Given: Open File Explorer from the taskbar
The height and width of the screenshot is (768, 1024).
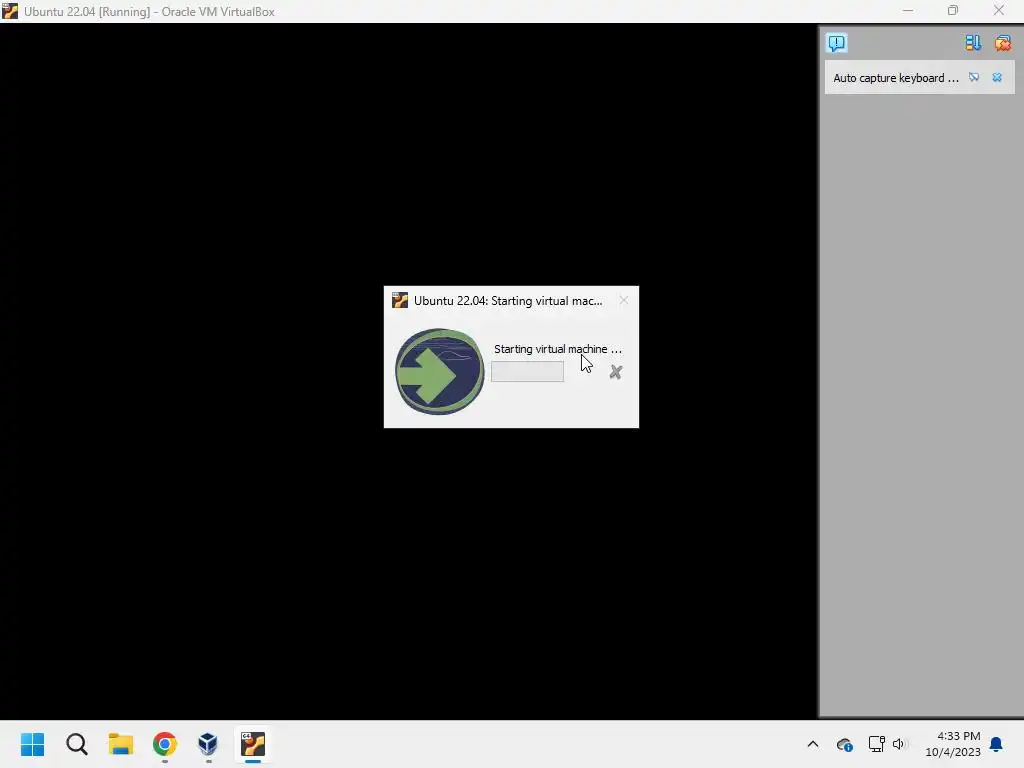Looking at the screenshot, I should (121, 744).
